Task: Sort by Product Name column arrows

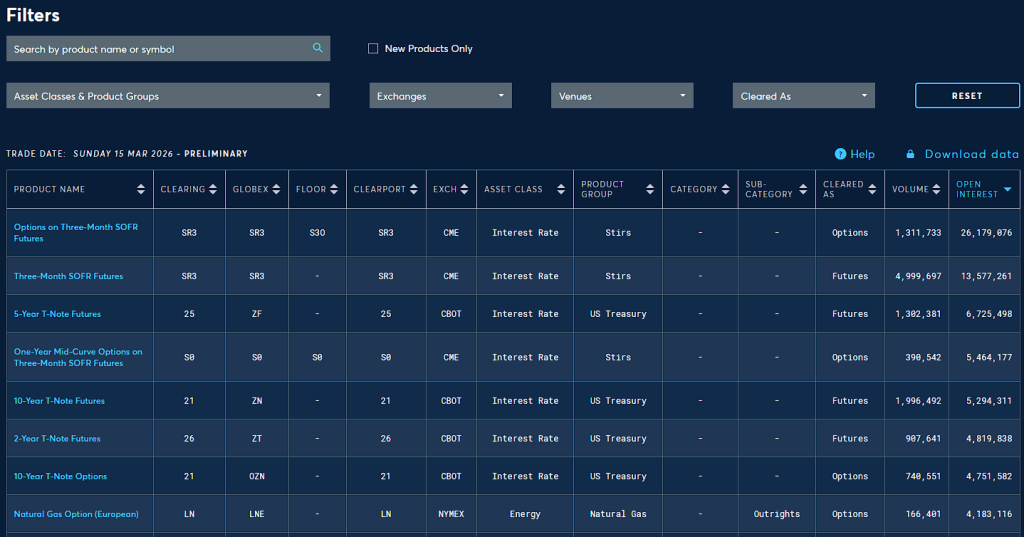Action: click(x=141, y=189)
